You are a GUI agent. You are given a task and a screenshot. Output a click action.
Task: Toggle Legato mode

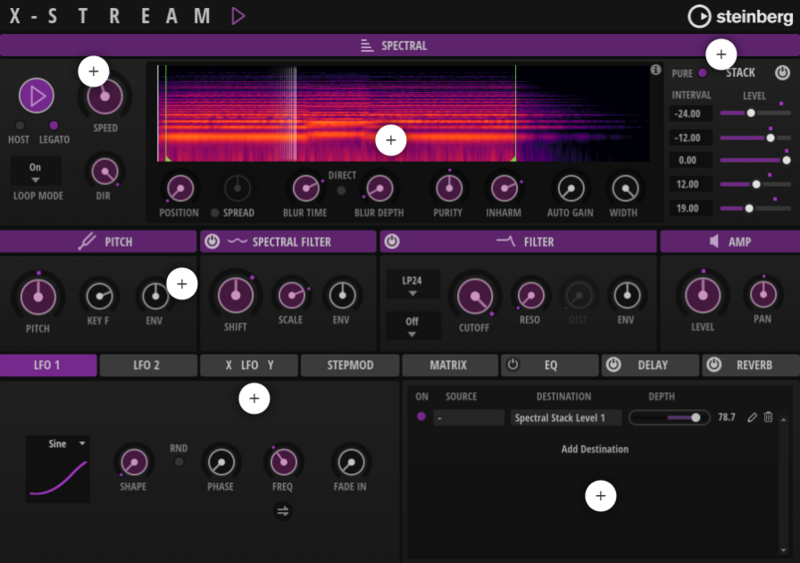(x=54, y=126)
